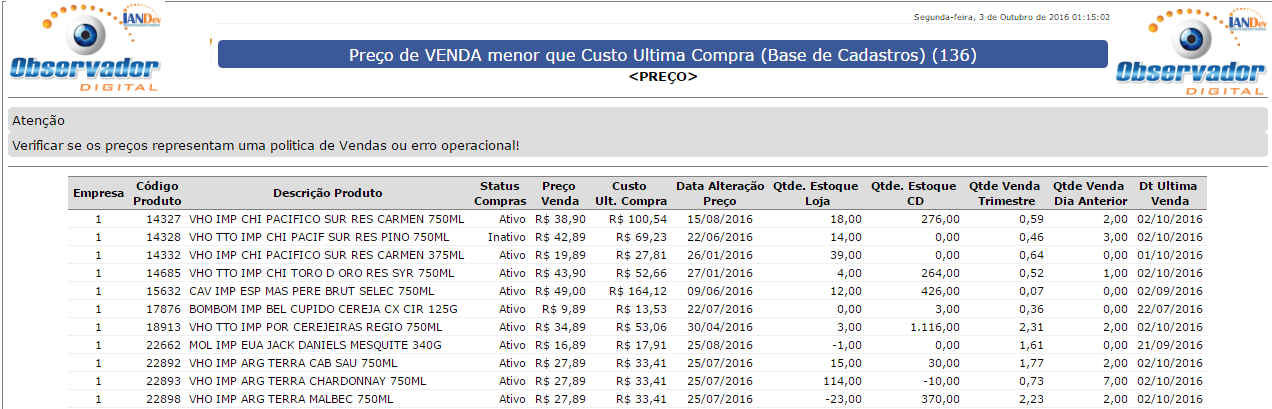
Task: Click the Descrição Produto column header
Action: (x=327, y=193)
